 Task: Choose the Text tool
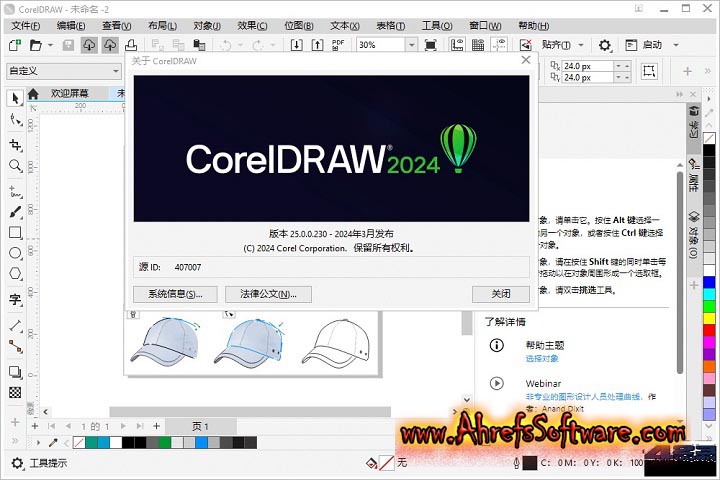[15, 300]
